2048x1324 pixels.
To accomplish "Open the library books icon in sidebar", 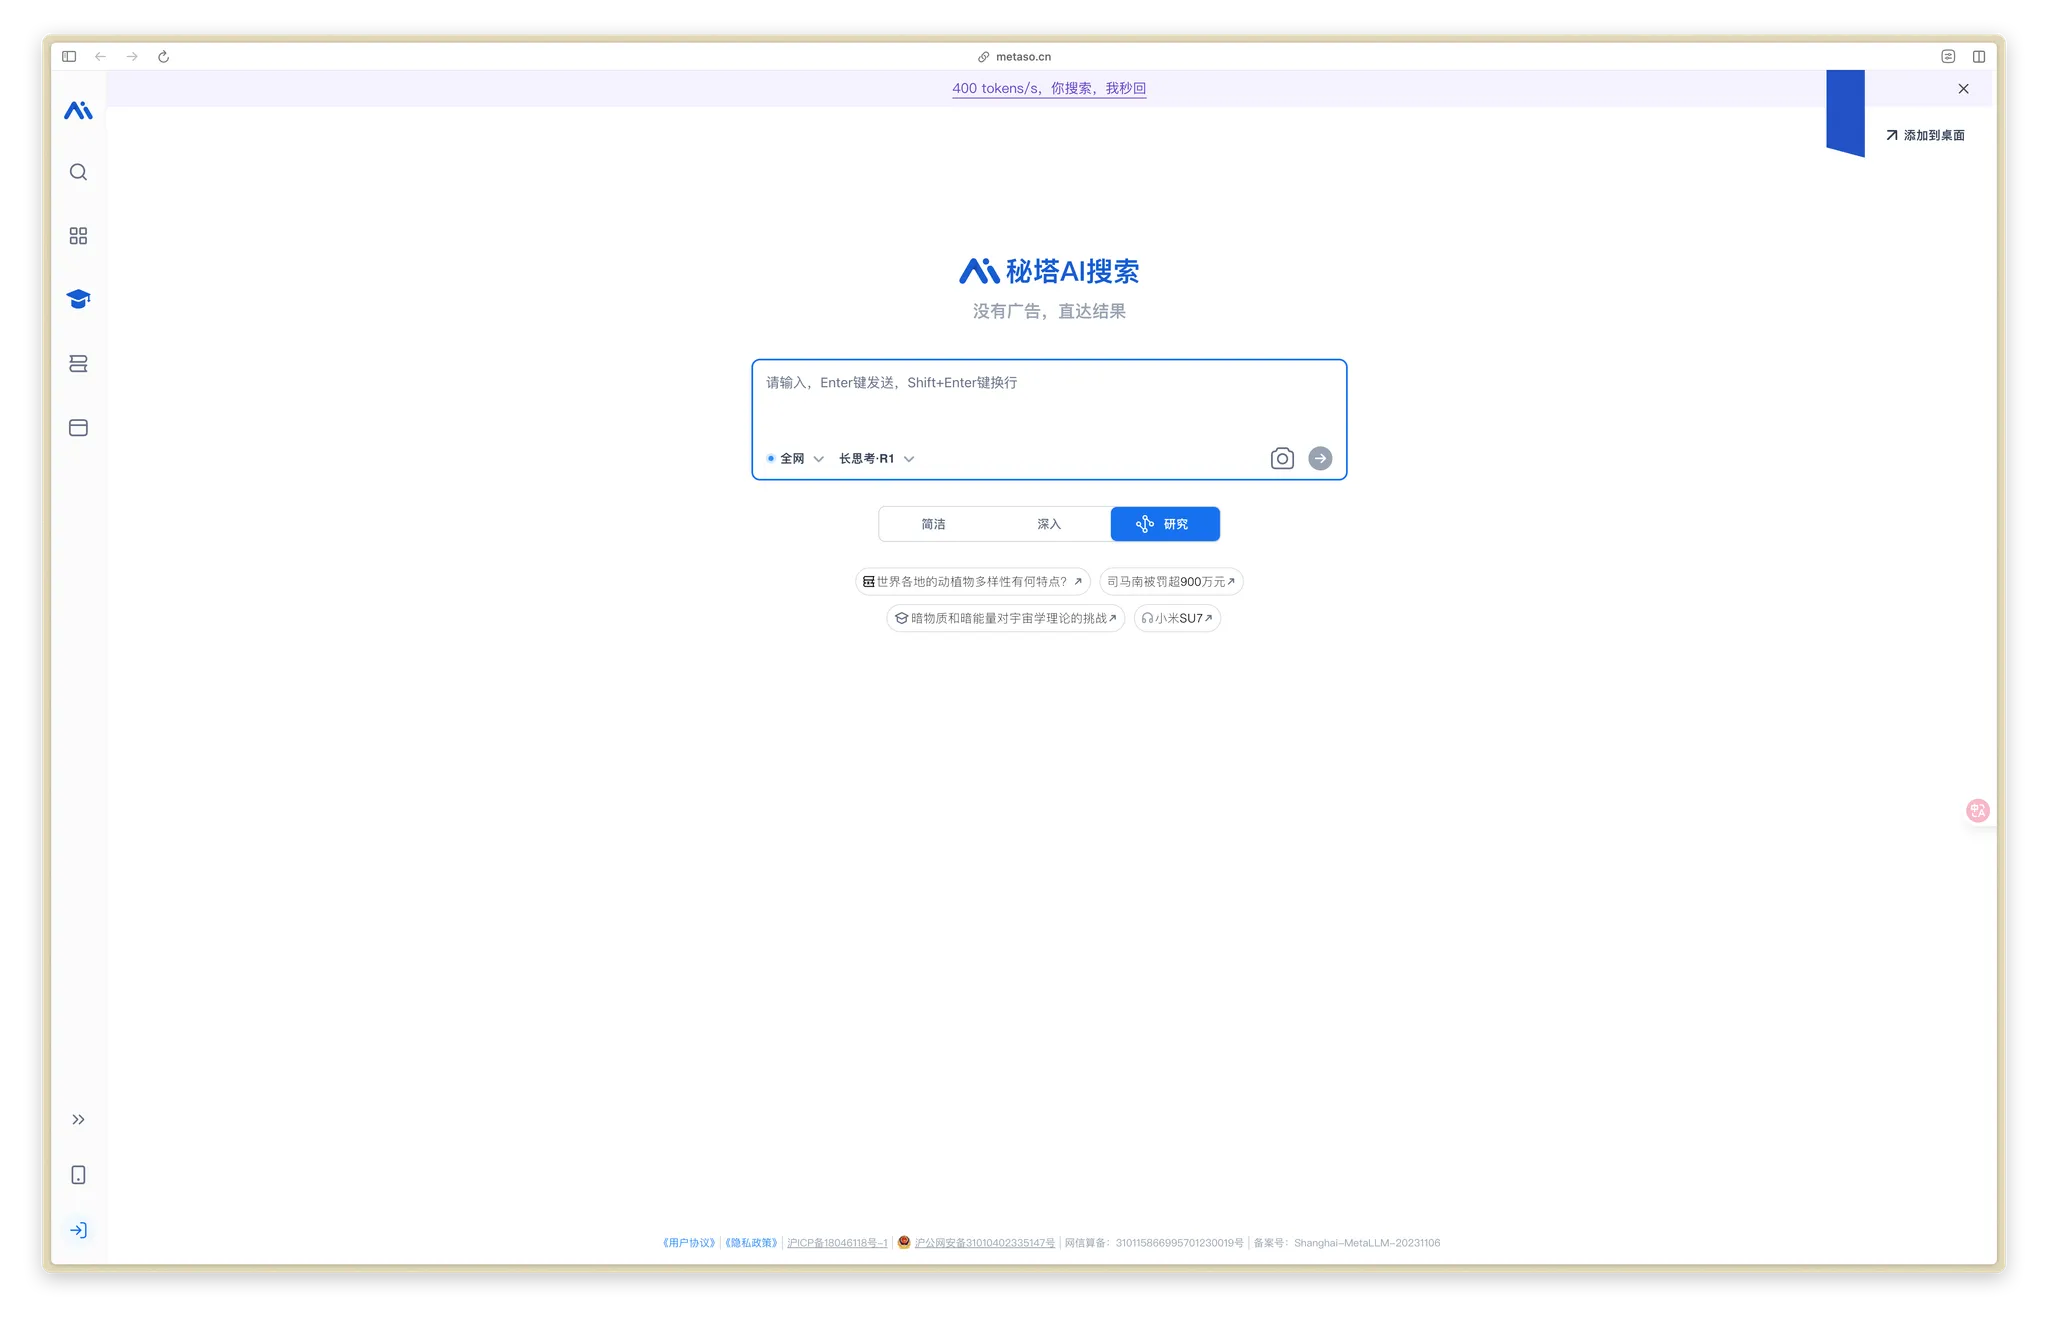I will pyautogui.click(x=78, y=363).
